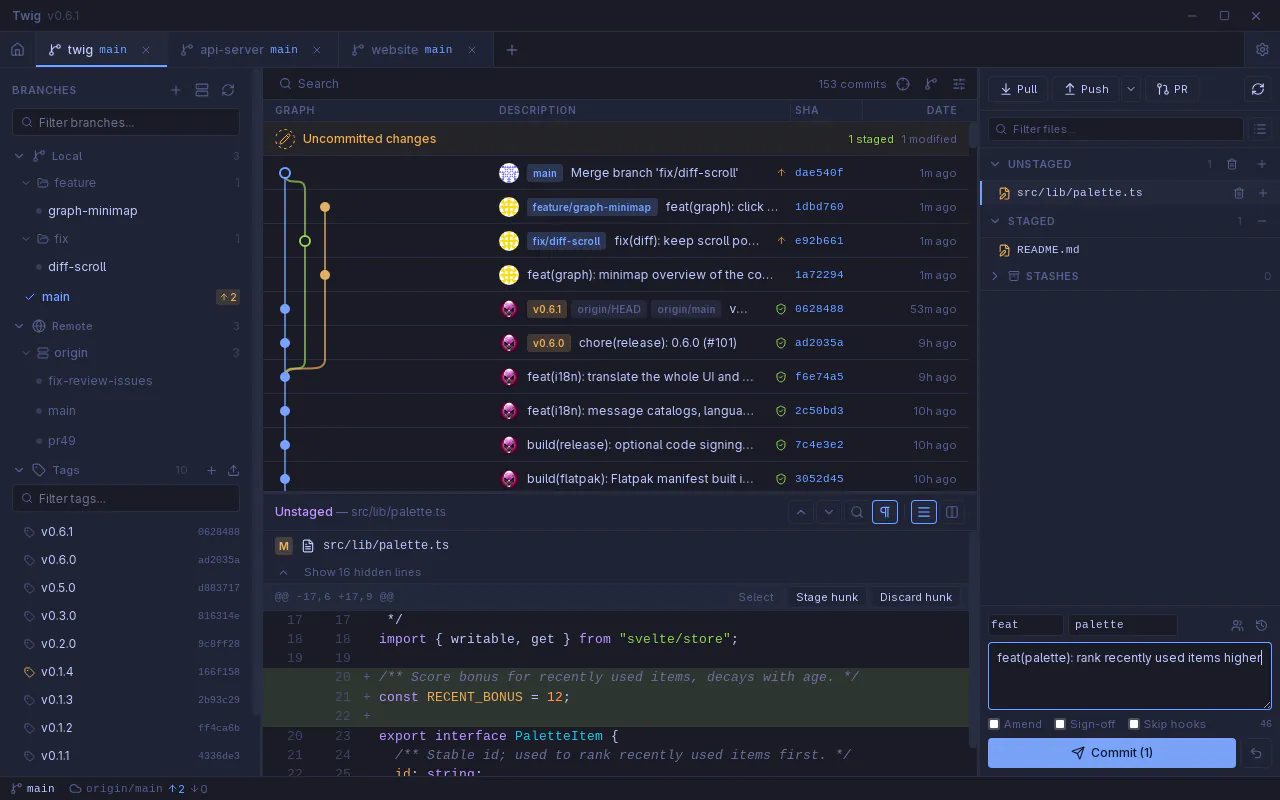Select the v0.1.4 tag row
1280x800 pixels.
click(x=126, y=672)
